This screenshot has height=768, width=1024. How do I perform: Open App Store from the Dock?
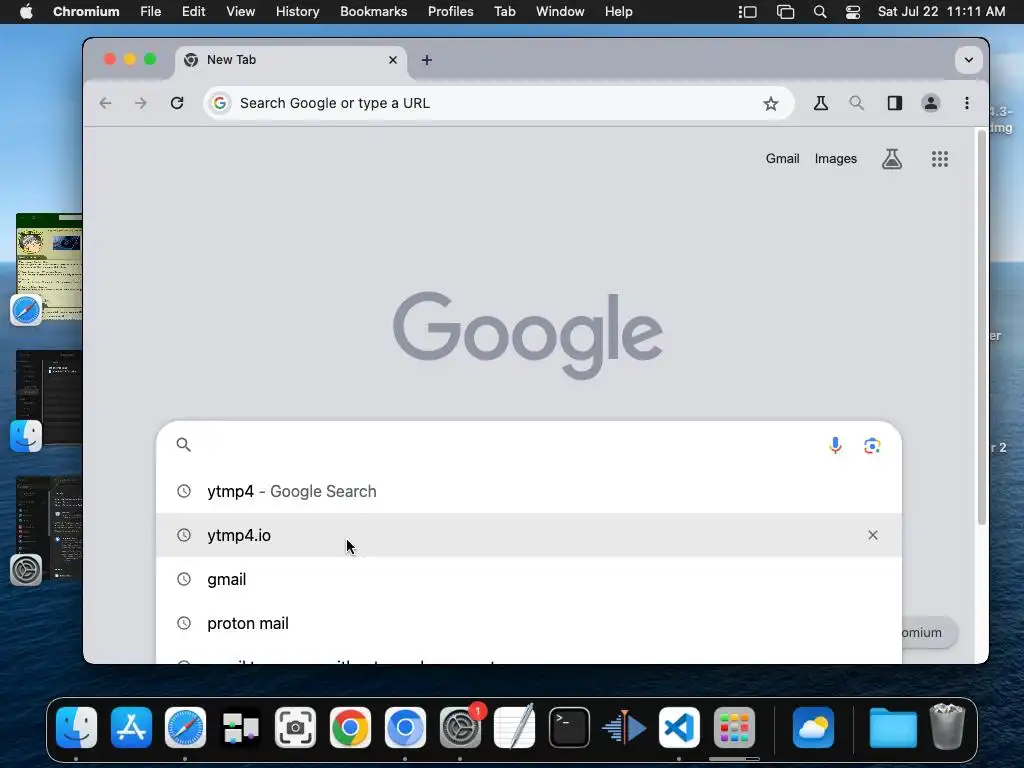tap(131, 728)
